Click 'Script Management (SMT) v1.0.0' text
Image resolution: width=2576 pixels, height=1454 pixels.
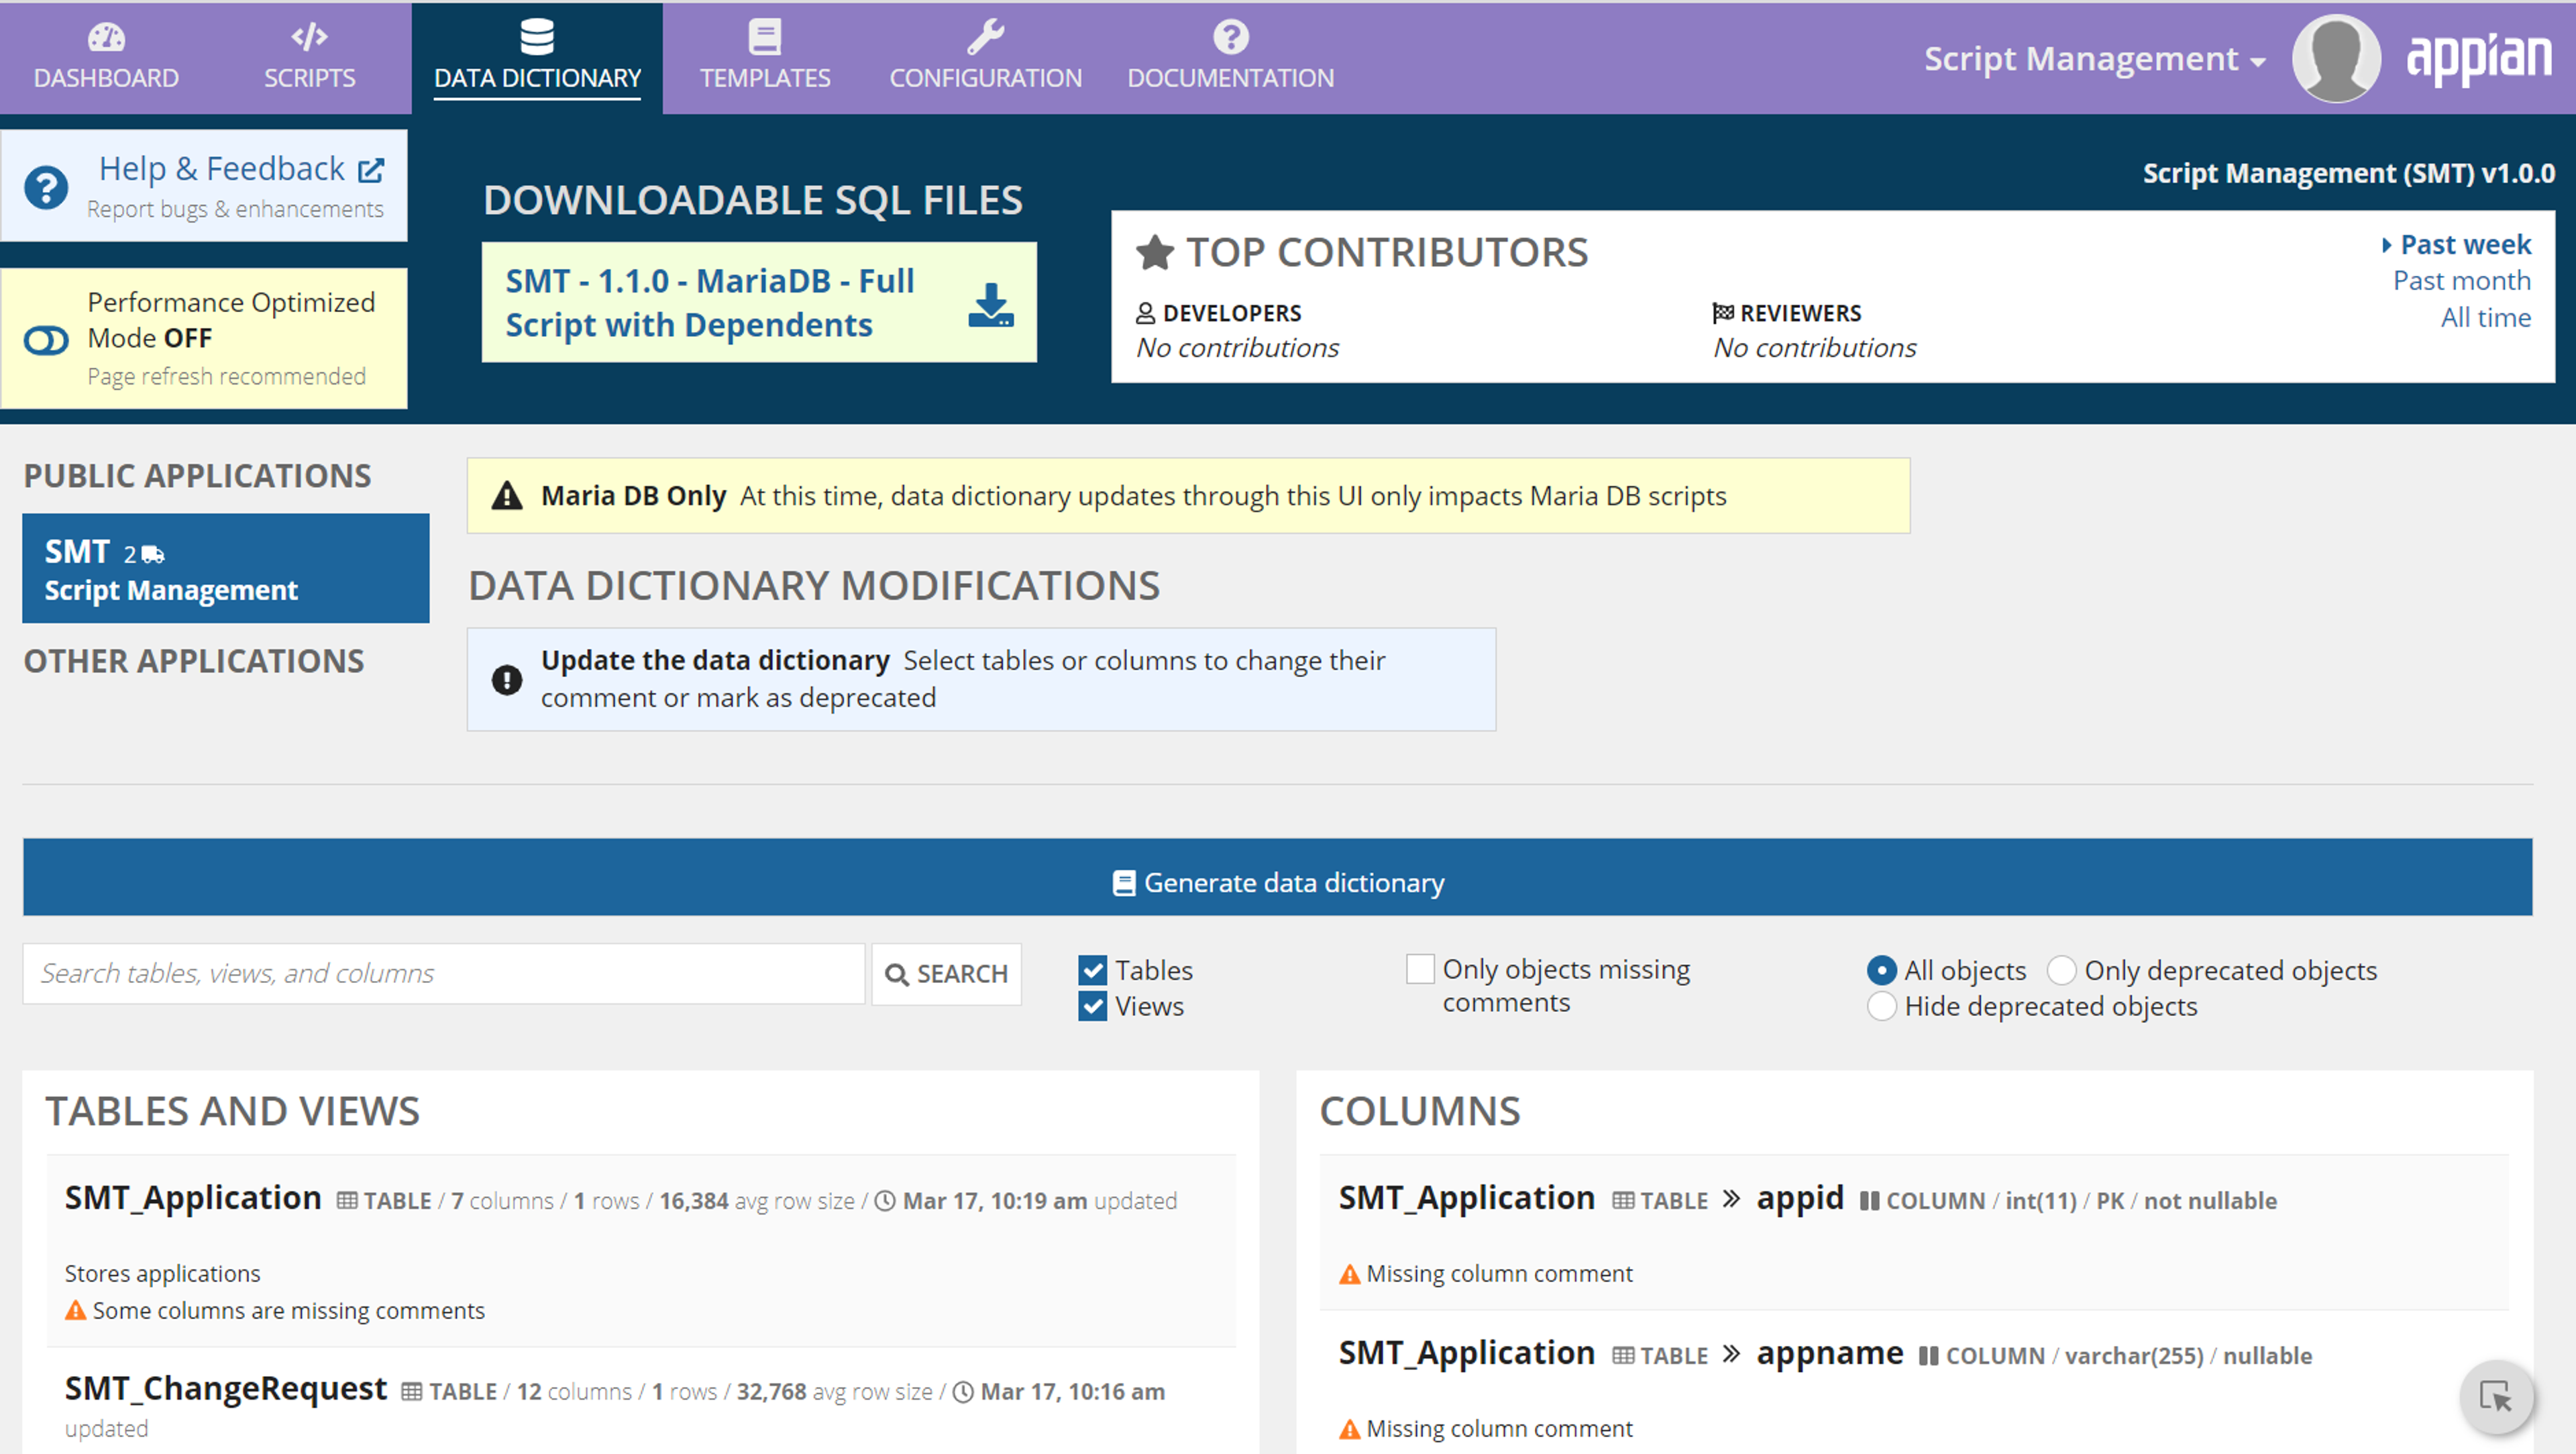2348,173
